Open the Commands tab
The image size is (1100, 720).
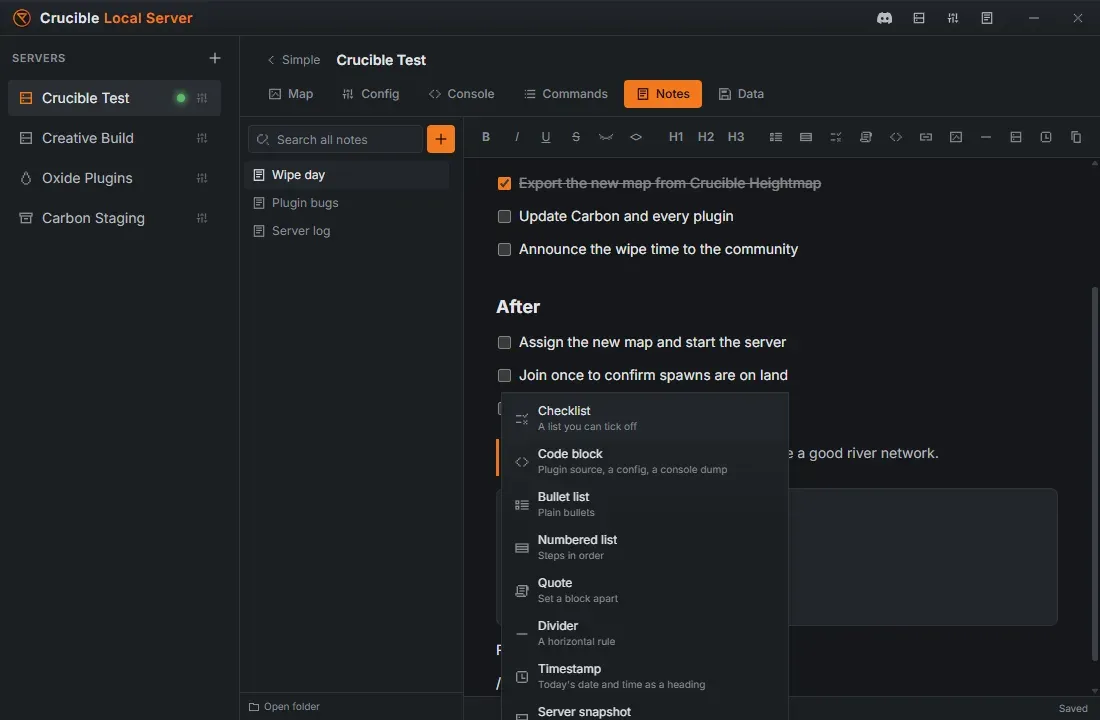pos(565,94)
